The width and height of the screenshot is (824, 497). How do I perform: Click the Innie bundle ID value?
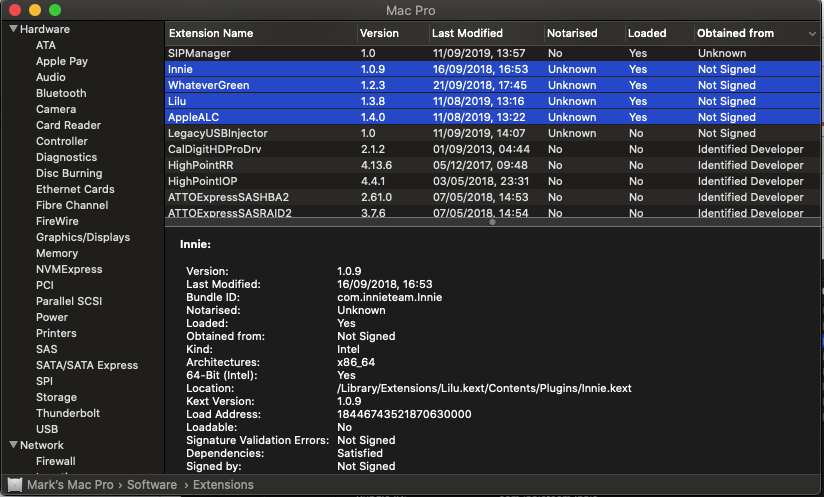coord(389,297)
